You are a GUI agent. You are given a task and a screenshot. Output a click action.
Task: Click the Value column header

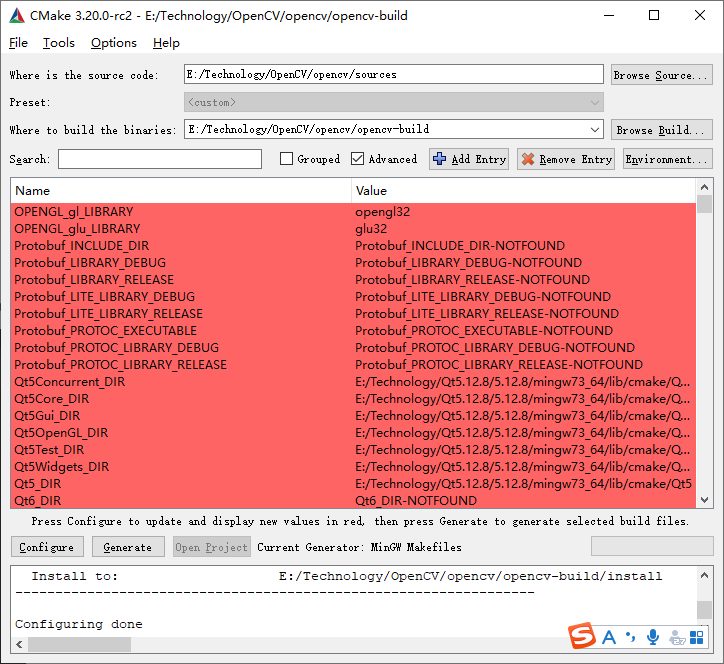coord(524,191)
